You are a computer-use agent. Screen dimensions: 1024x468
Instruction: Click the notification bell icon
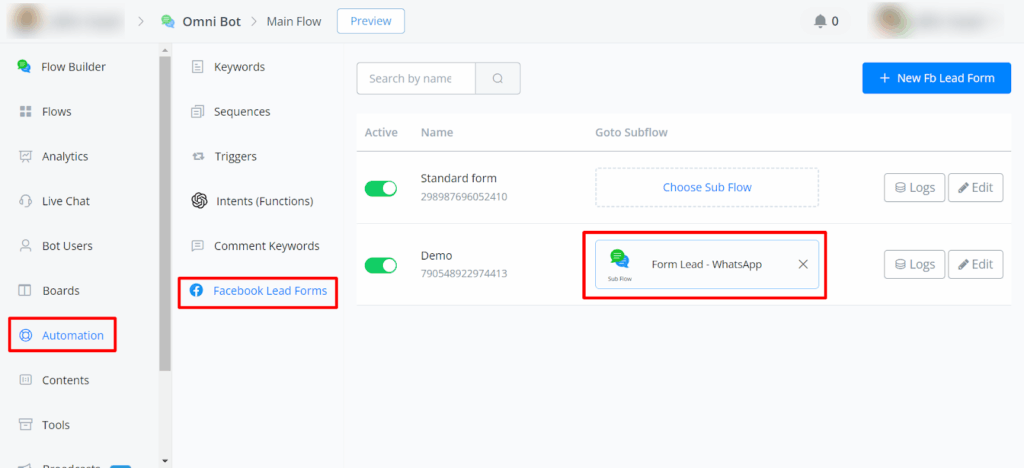point(820,21)
